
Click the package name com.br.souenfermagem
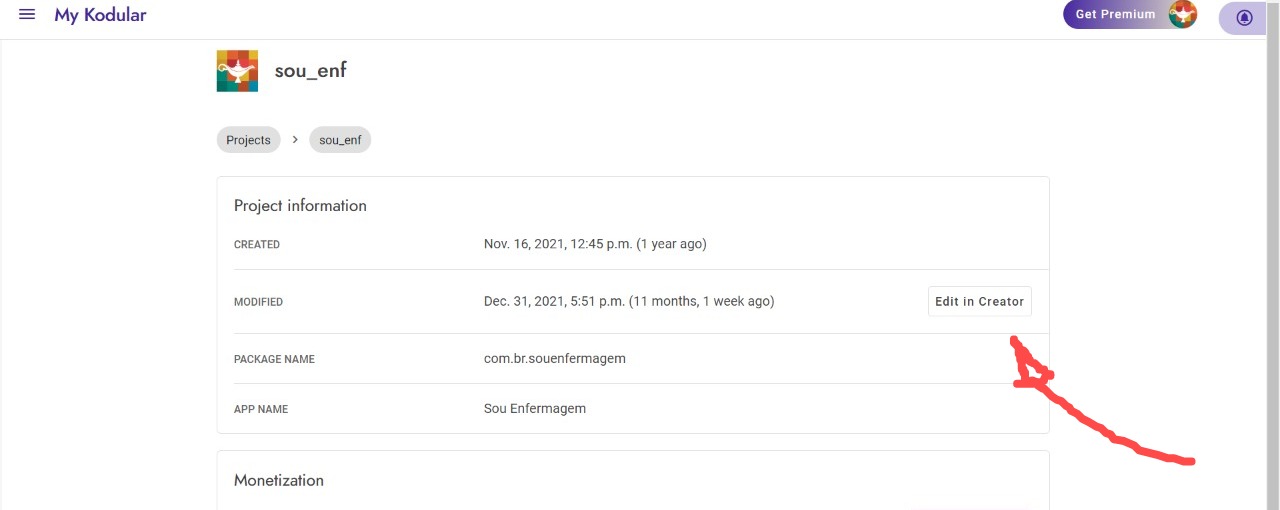[x=554, y=358]
